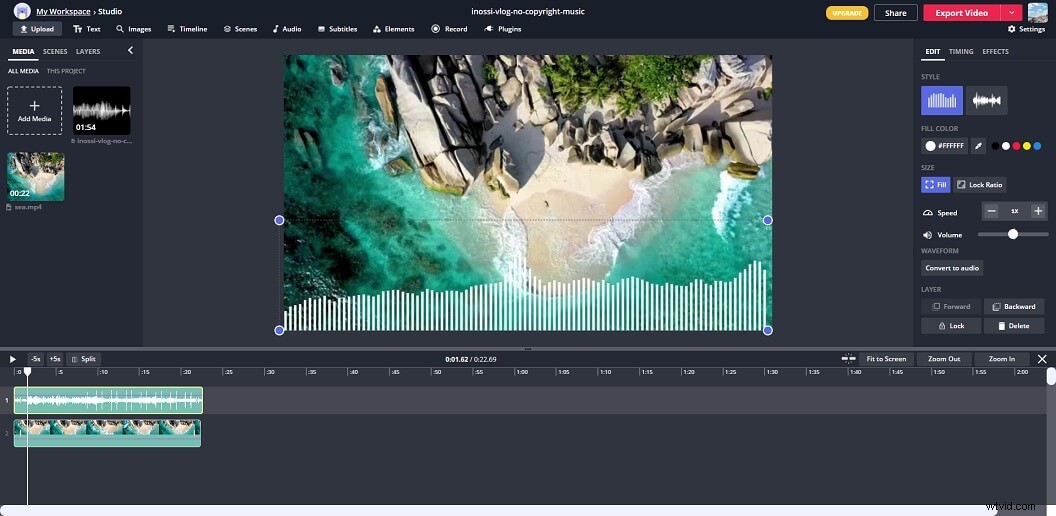Click the volume speaker icon
This screenshot has height=516, width=1056.
point(927,235)
